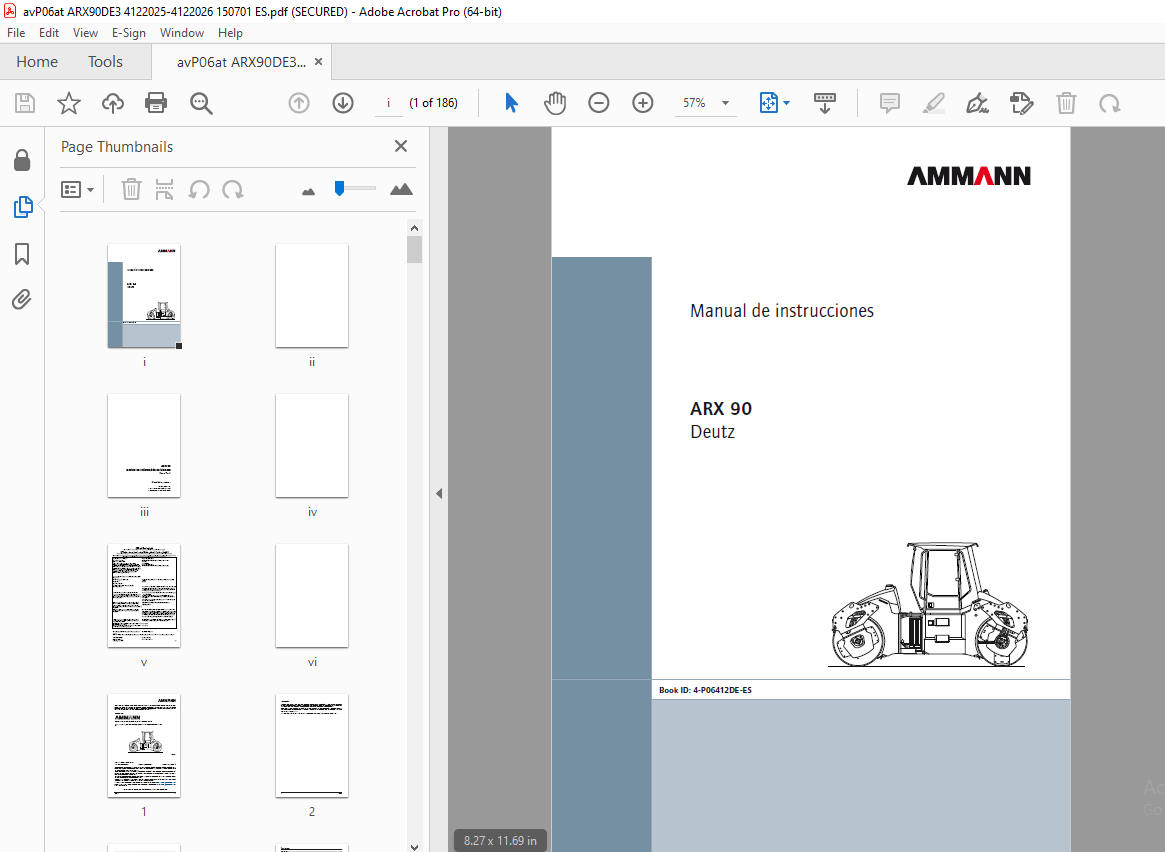Activate the hand pan tool
Viewport: 1165px width, 852px height.
click(x=555, y=103)
